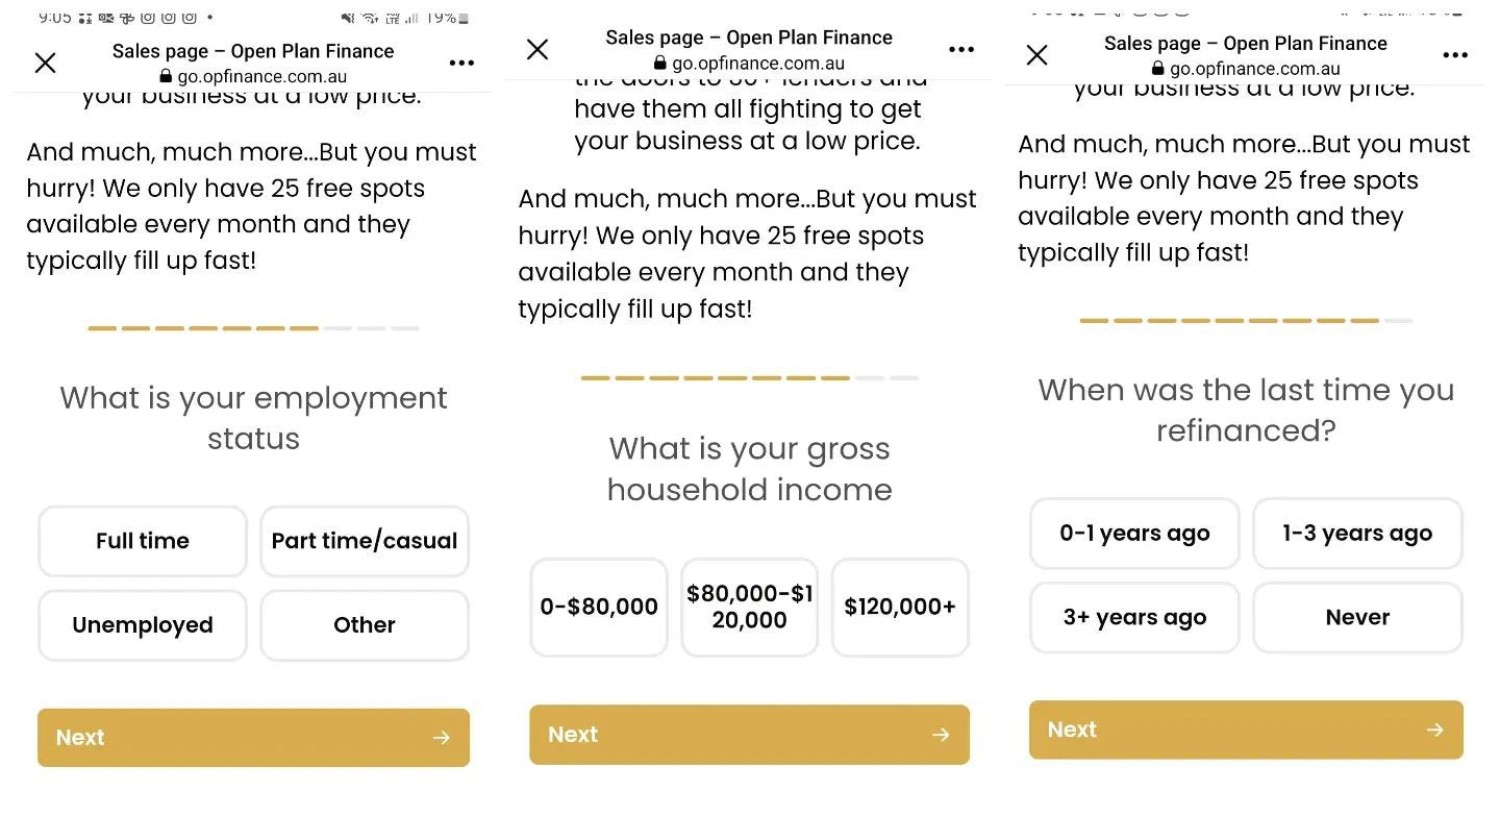This screenshot has width=1500, height=840.
Task: Select 0-1 years ago refinance option
Action: point(1135,534)
